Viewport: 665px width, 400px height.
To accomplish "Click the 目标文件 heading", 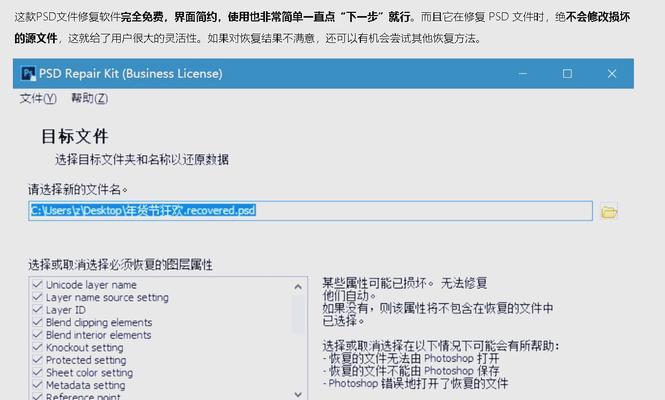I will (x=75, y=137).
